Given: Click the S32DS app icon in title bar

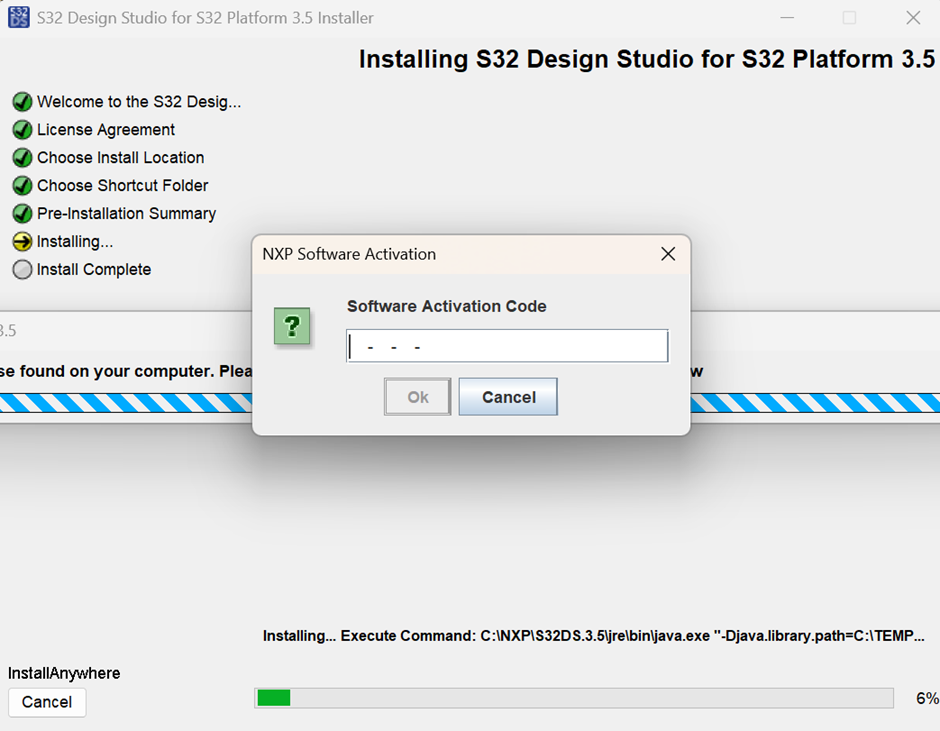Looking at the screenshot, I should [x=19, y=17].
